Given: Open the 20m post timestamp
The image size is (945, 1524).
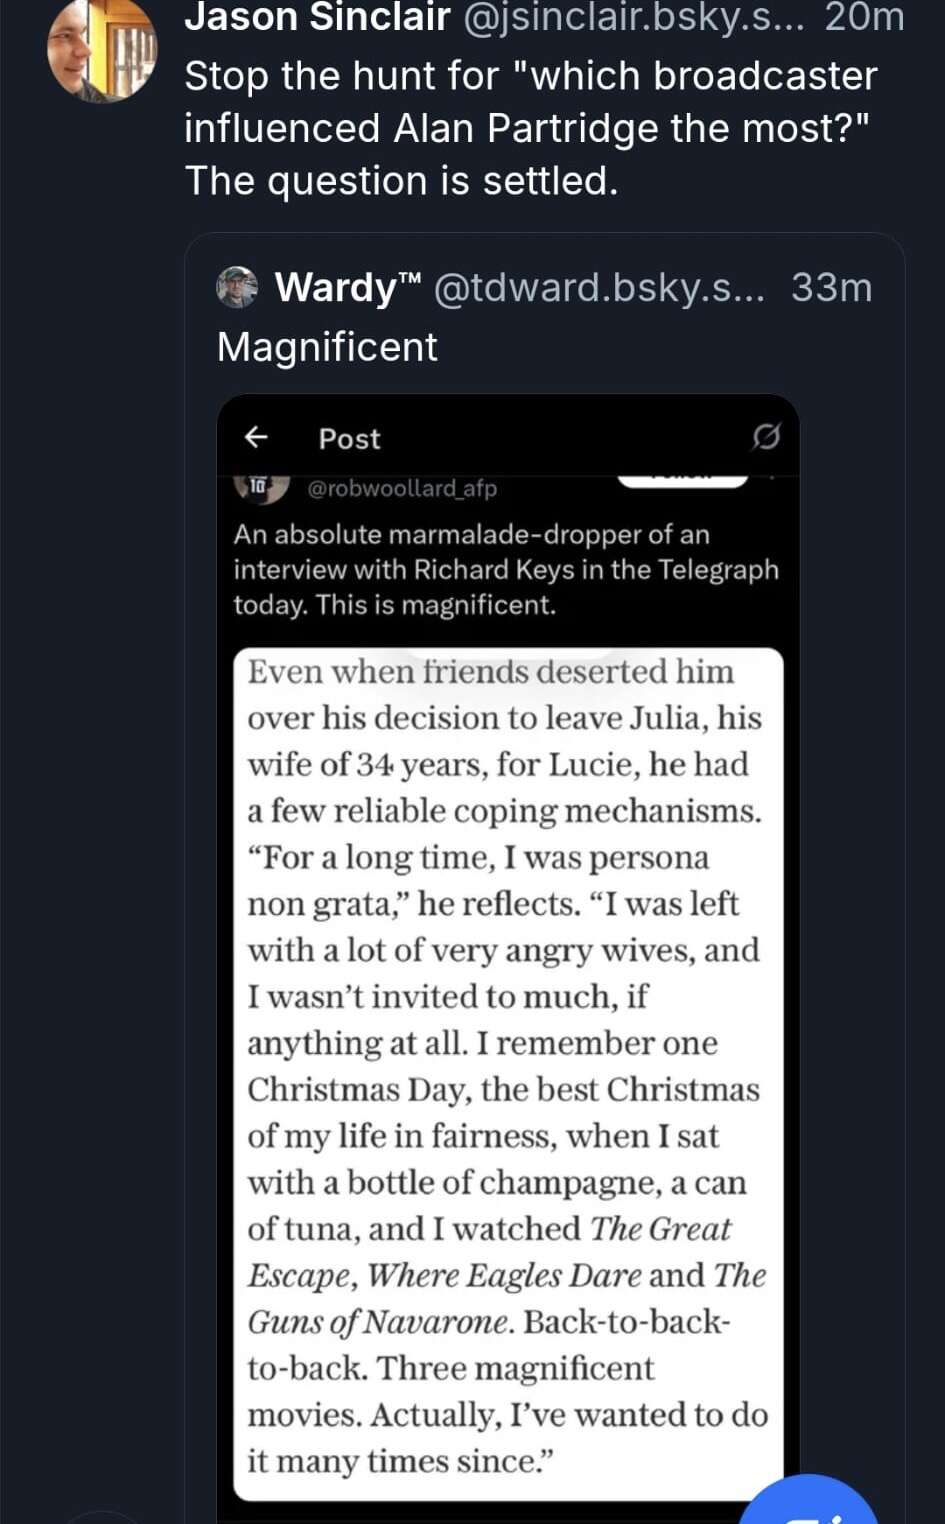Looking at the screenshot, I should (864, 18).
